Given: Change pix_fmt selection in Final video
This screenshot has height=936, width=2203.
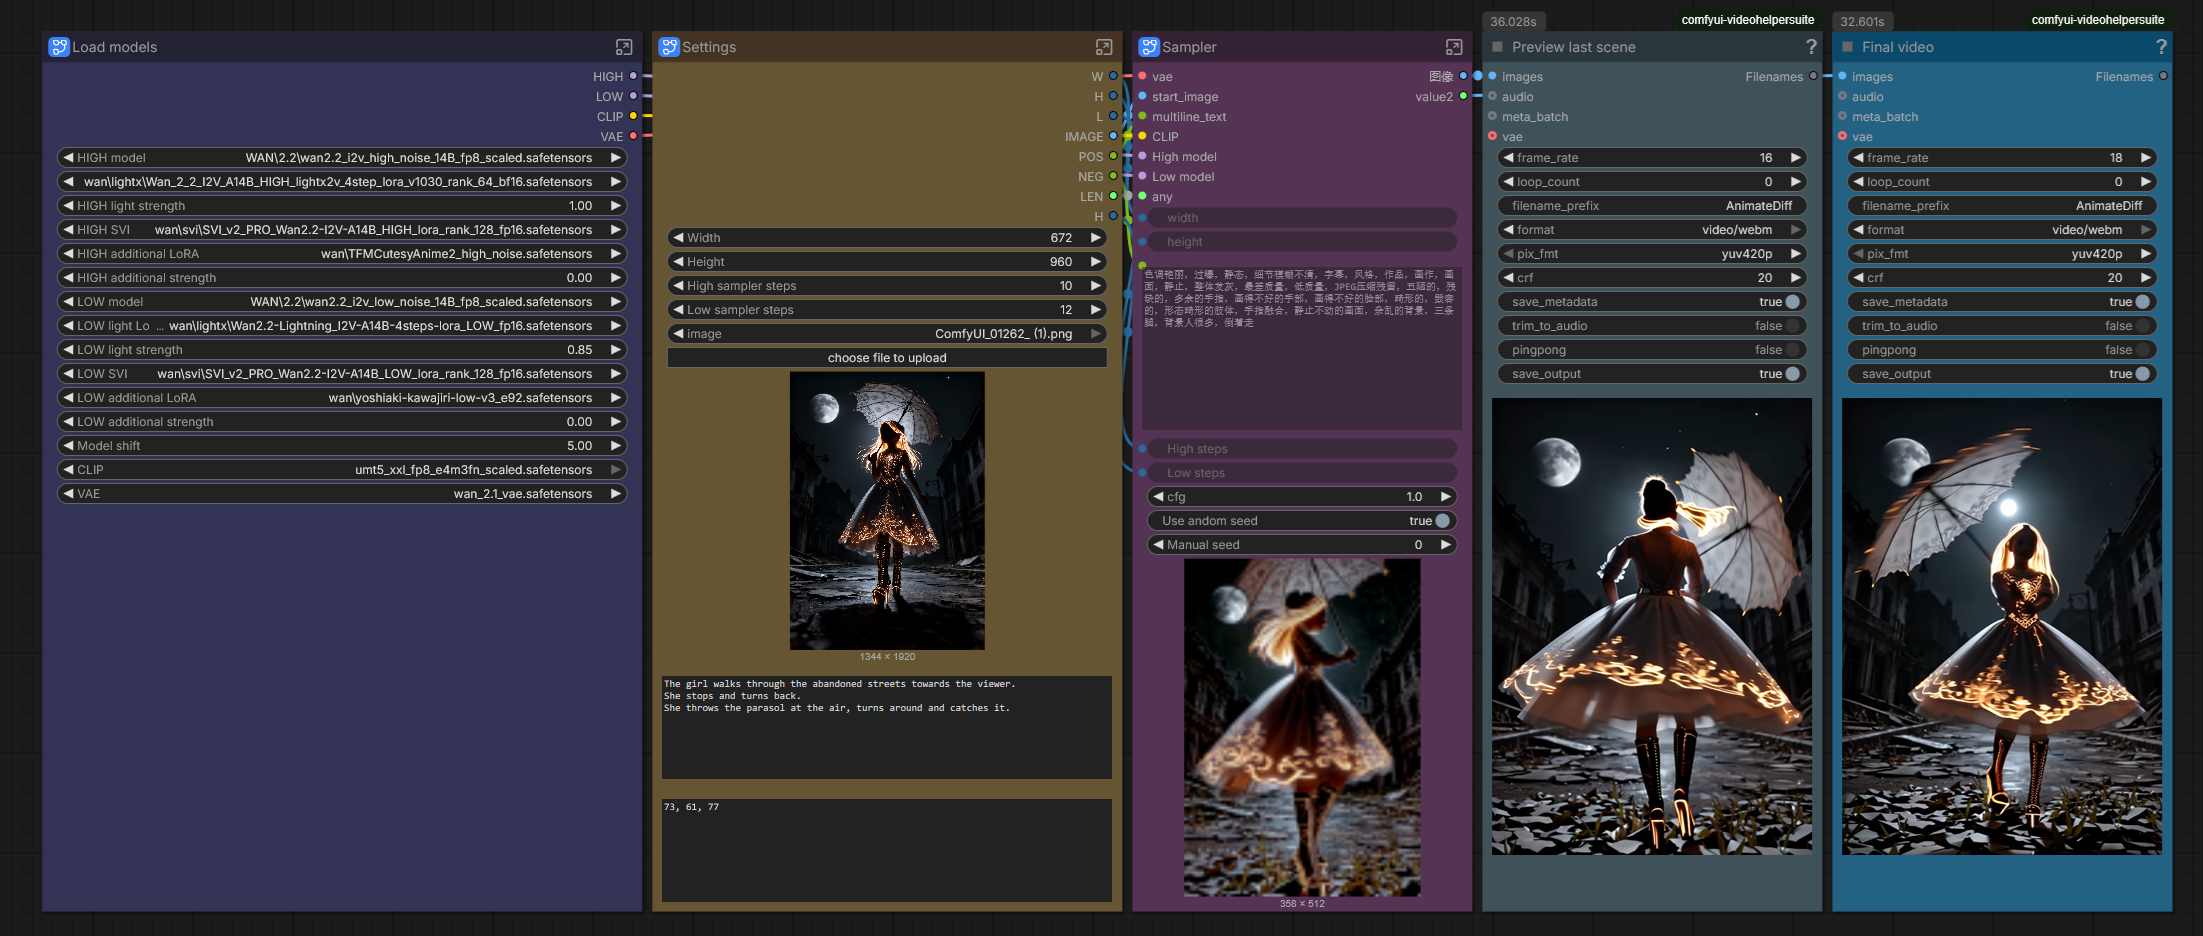Looking at the screenshot, I should coord(2001,254).
